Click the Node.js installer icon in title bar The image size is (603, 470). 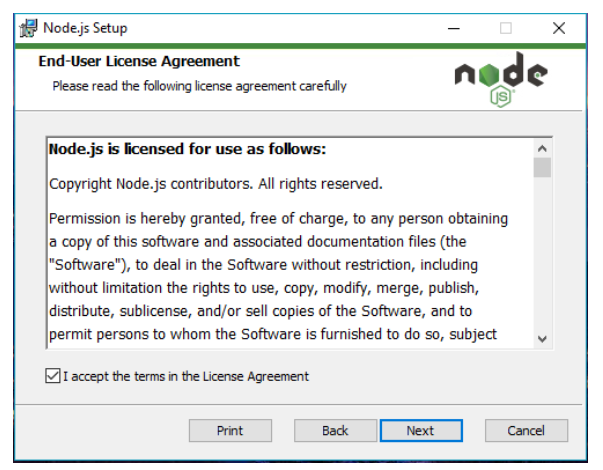[x=28, y=28]
